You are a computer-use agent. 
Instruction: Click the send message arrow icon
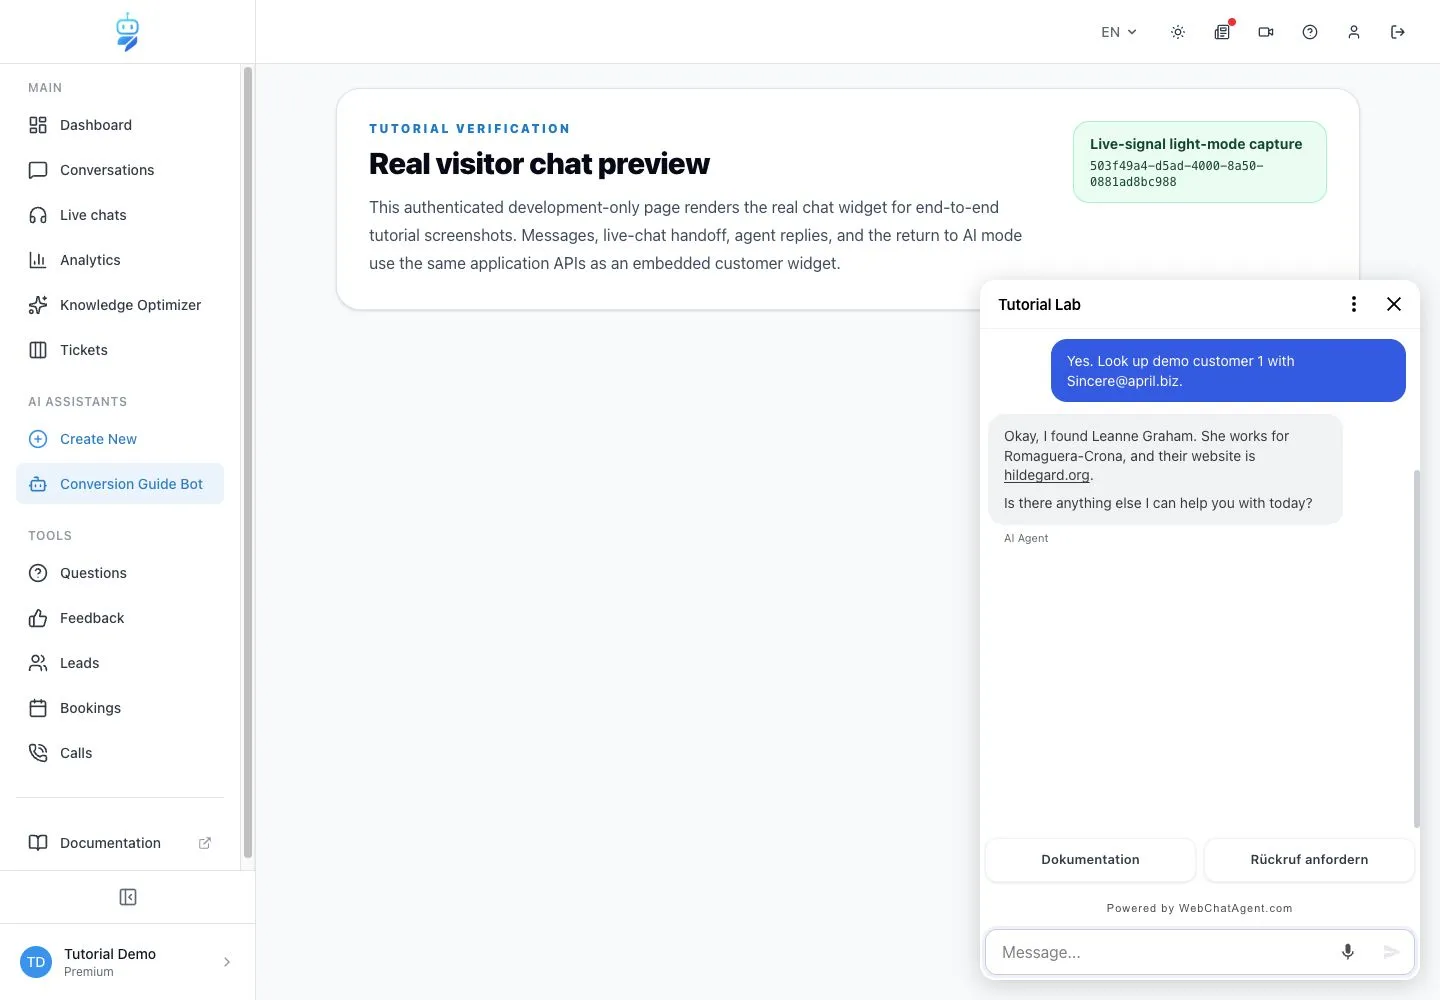click(x=1391, y=952)
